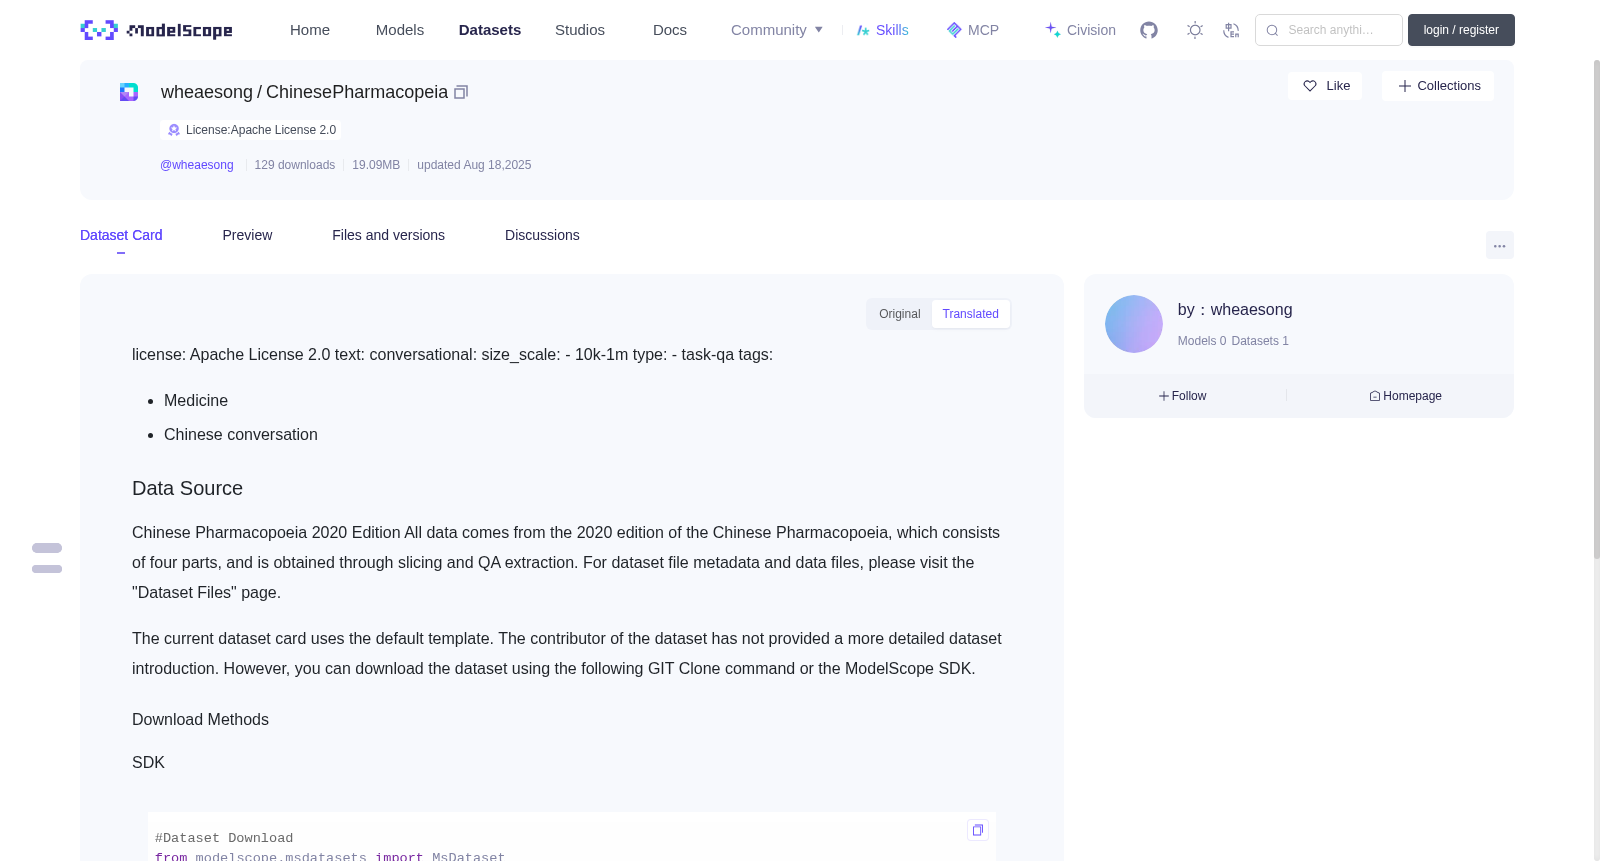Click the Models 0 count

coord(1202,341)
